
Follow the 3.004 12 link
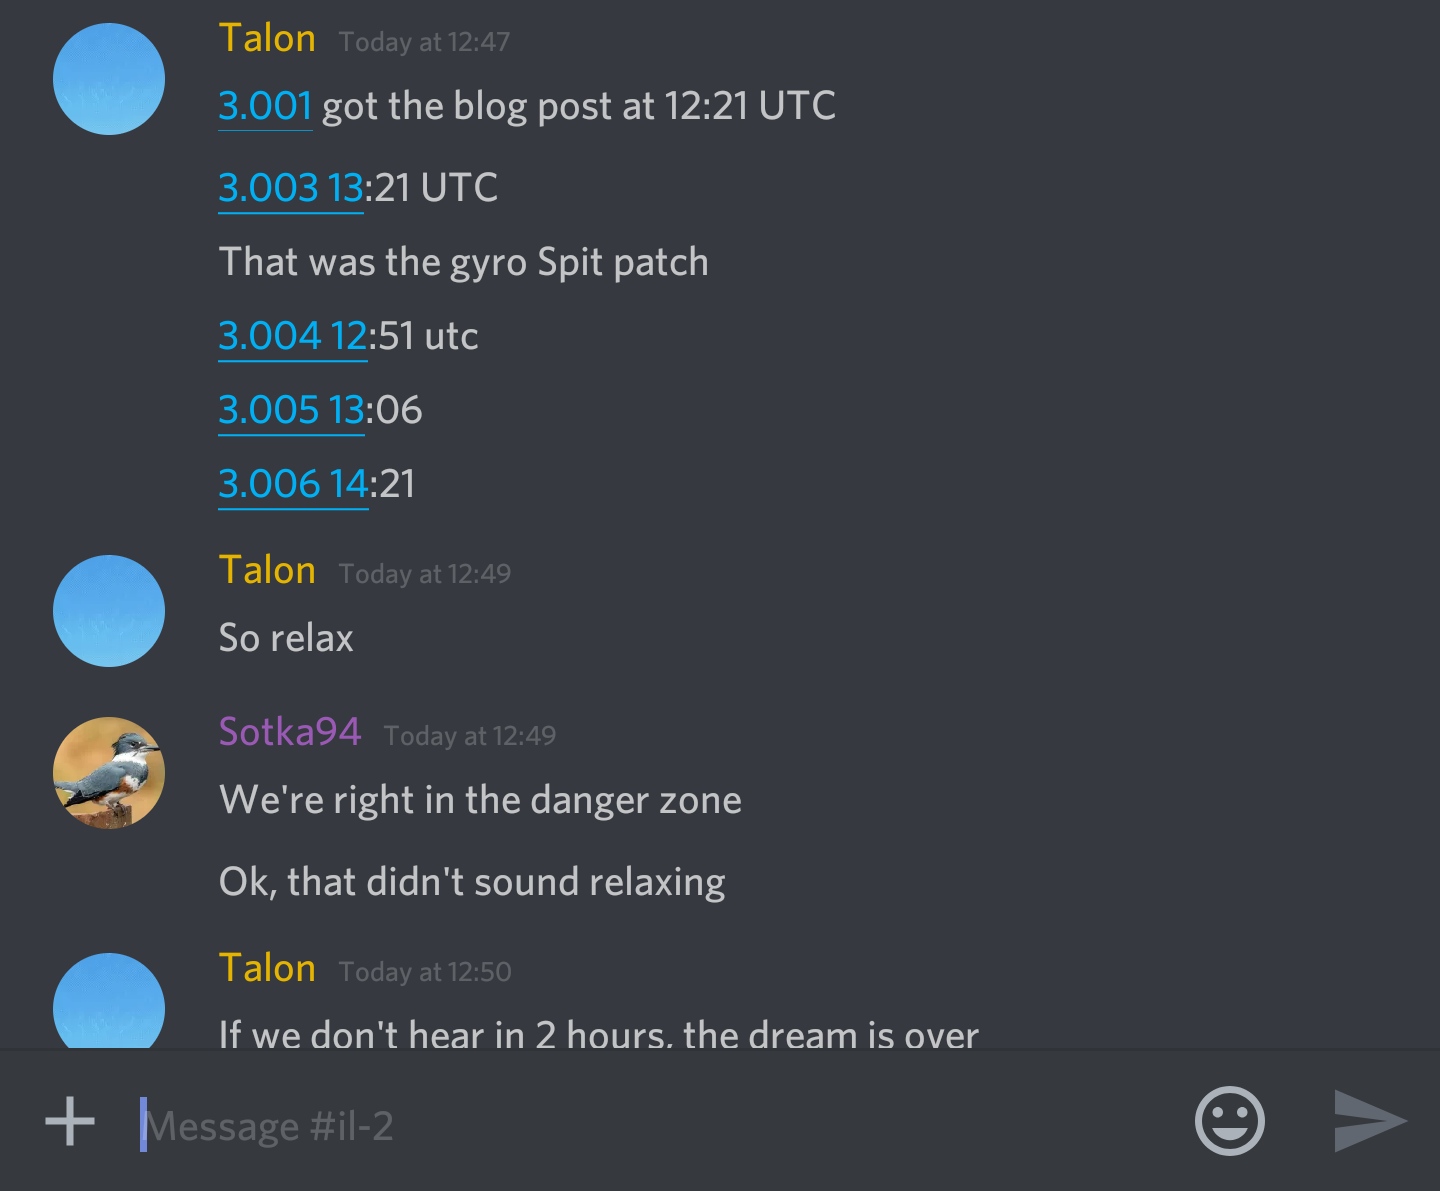(293, 336)
